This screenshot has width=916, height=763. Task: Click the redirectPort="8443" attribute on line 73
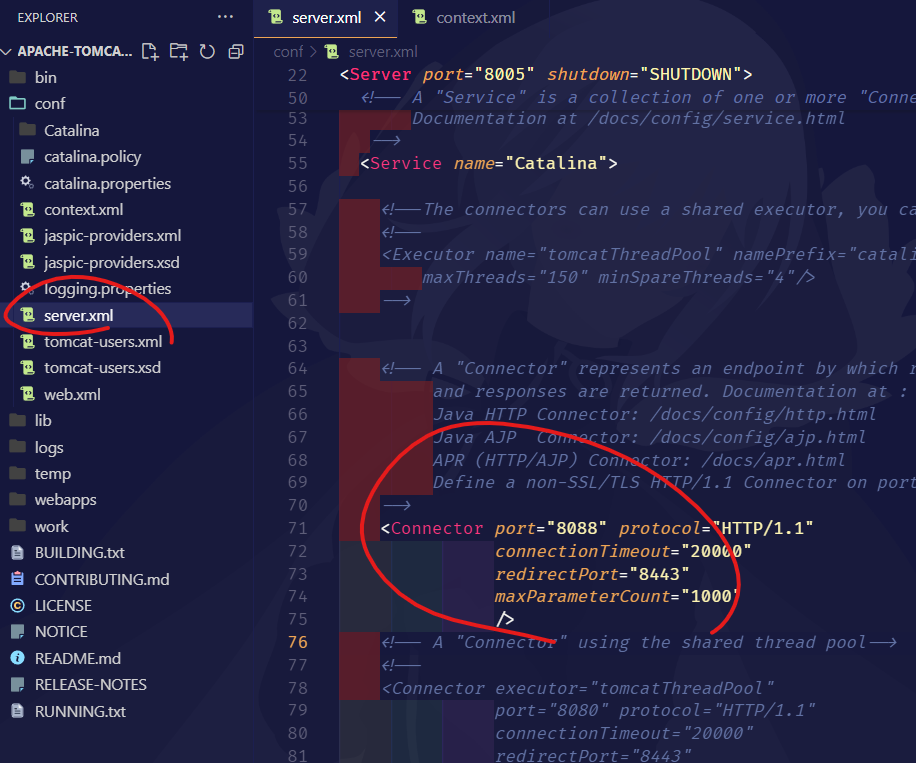(592, 574)
